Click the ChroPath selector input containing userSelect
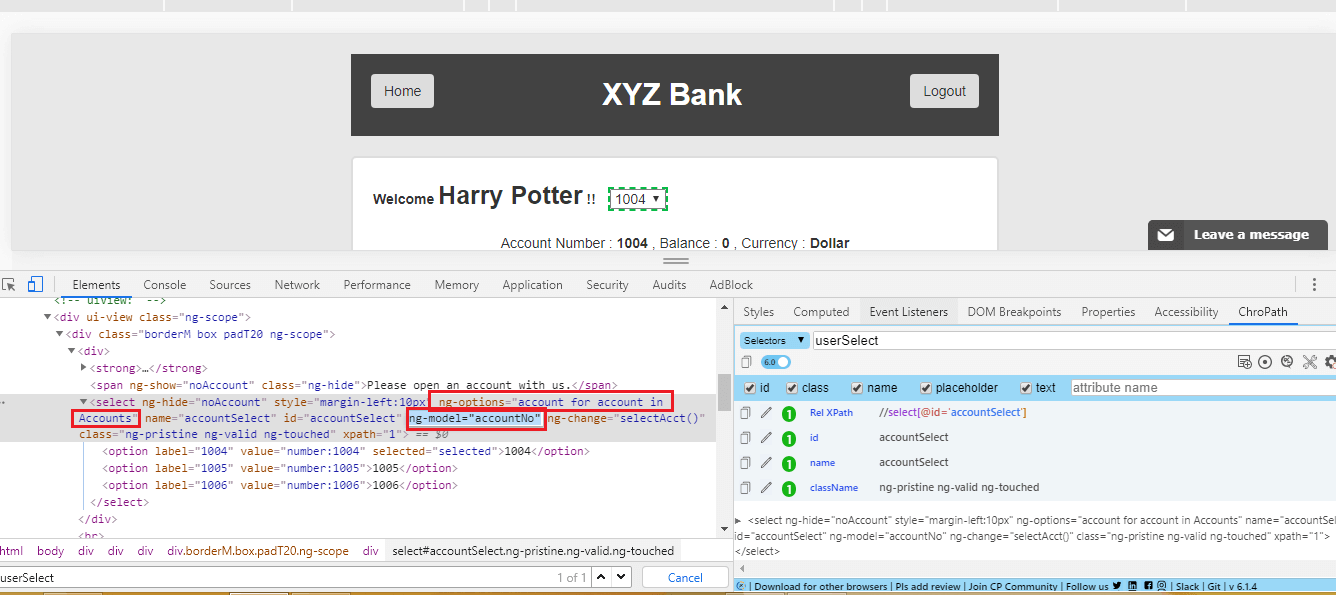Image resolution: width=1336 pixels, height=595 pixels. (x=1074, y=340)
